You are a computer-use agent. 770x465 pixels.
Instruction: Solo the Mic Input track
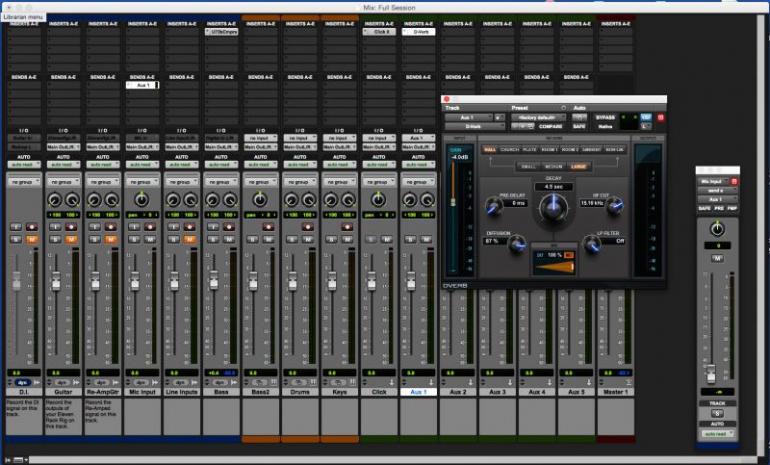point(134,239)
